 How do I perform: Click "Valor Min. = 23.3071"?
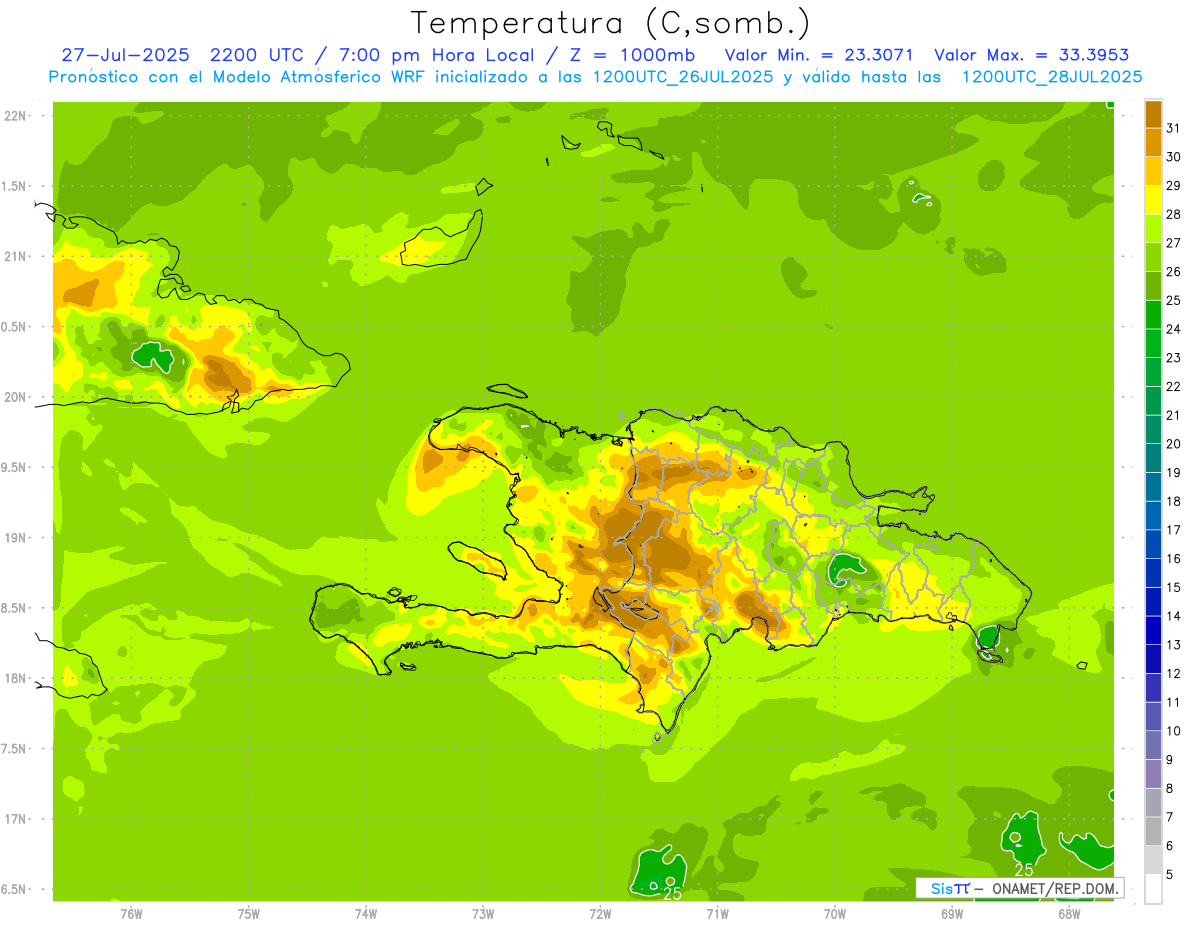818,55
